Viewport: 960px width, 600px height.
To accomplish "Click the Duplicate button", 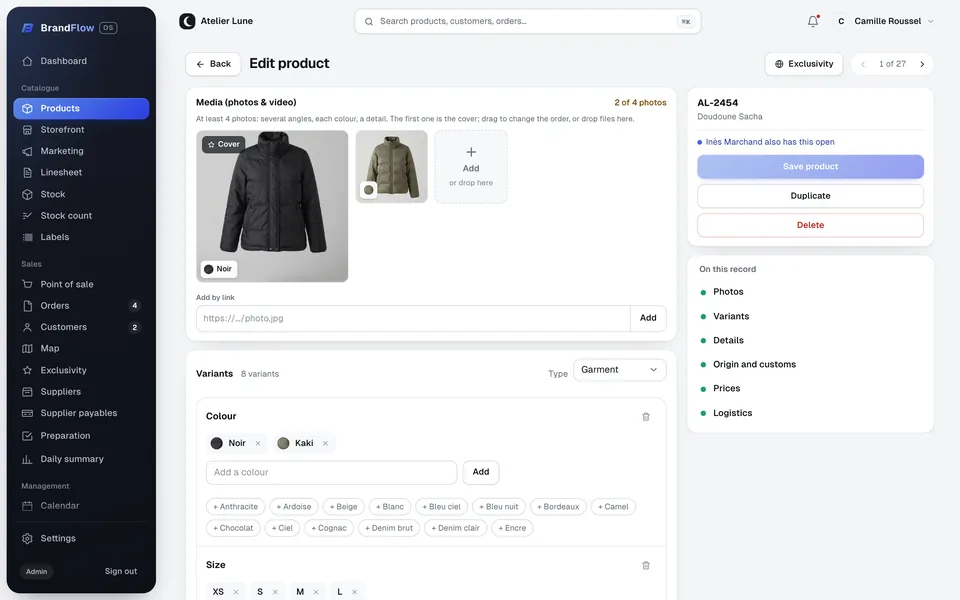I will (x=810, y=196).
